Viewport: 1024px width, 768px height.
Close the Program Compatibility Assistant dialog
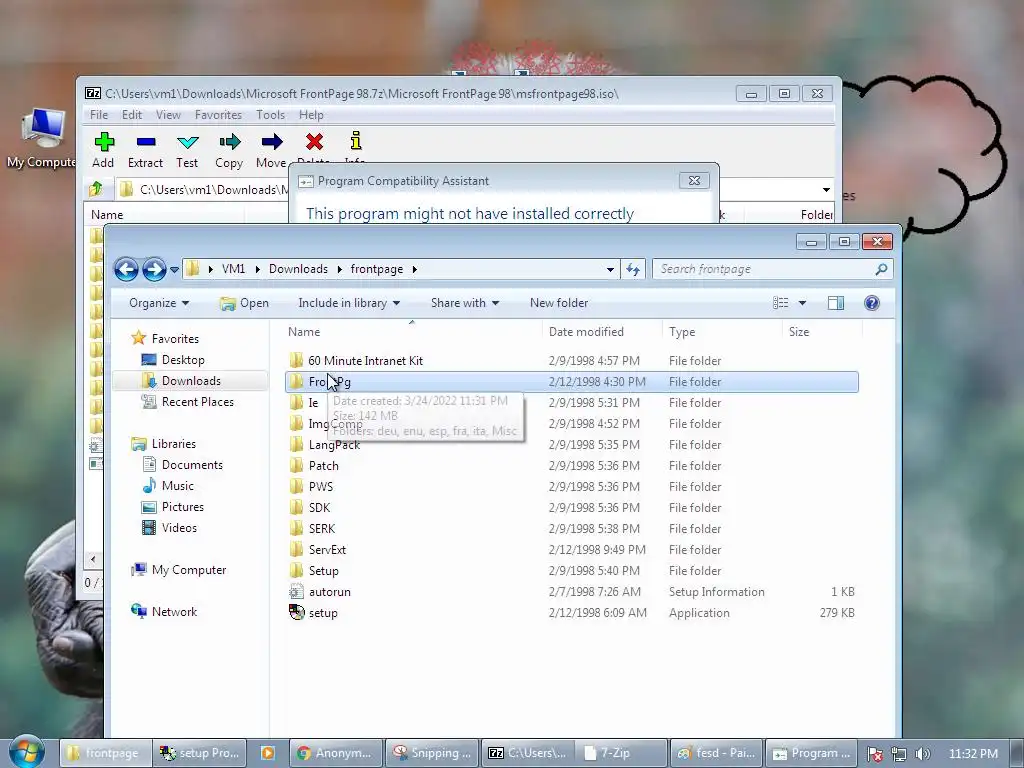(x=694, y=180)
